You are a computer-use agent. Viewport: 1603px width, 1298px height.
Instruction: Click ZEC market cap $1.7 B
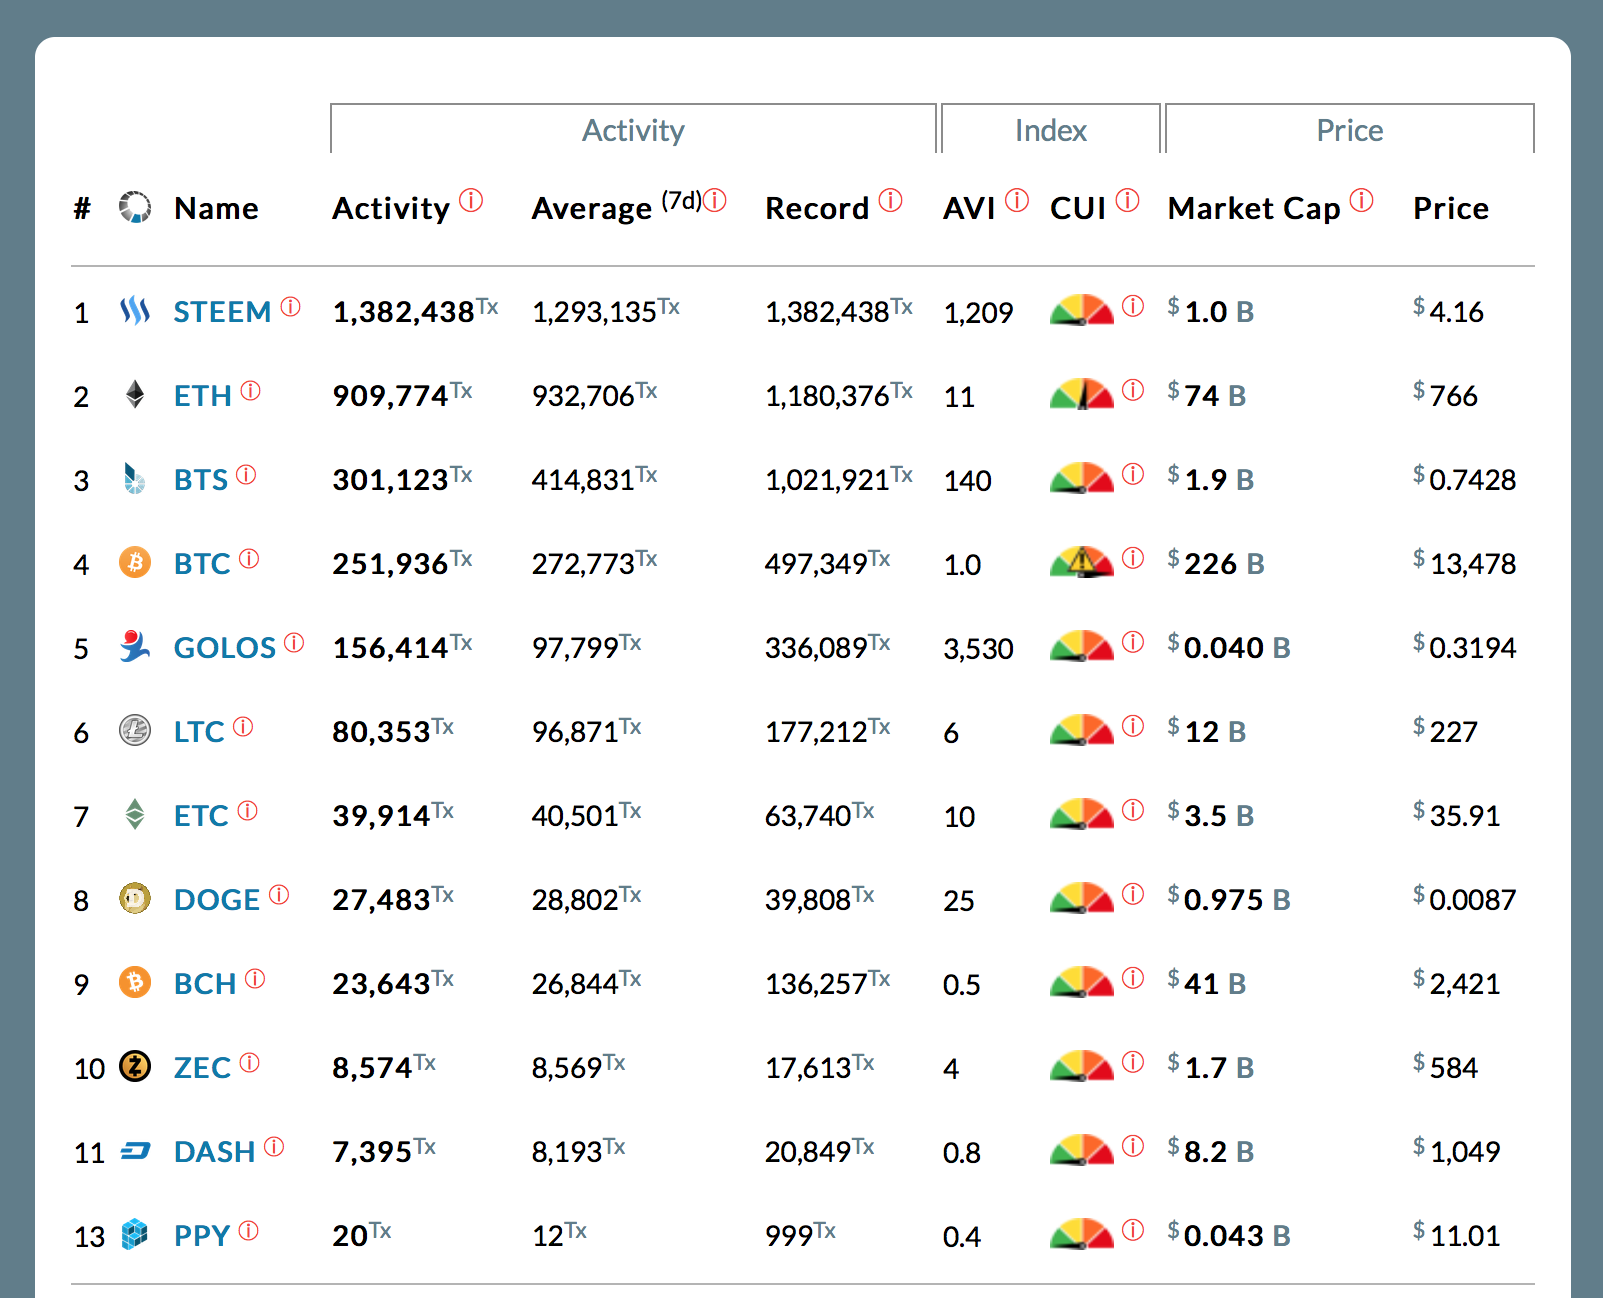click(x=1211, y=1067)
